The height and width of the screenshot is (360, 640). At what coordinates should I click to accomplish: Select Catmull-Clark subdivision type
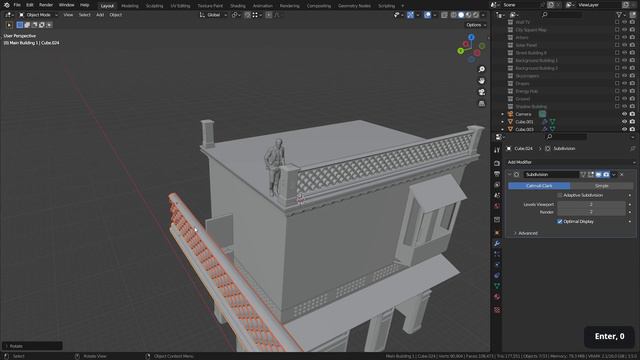pos(539,186)
